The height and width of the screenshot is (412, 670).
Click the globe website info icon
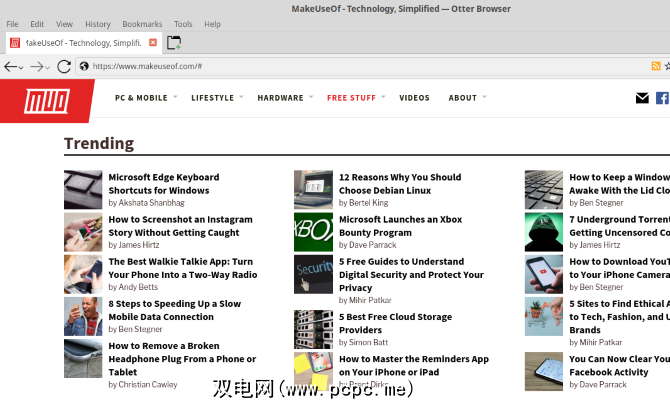click(x=84, y=66)
